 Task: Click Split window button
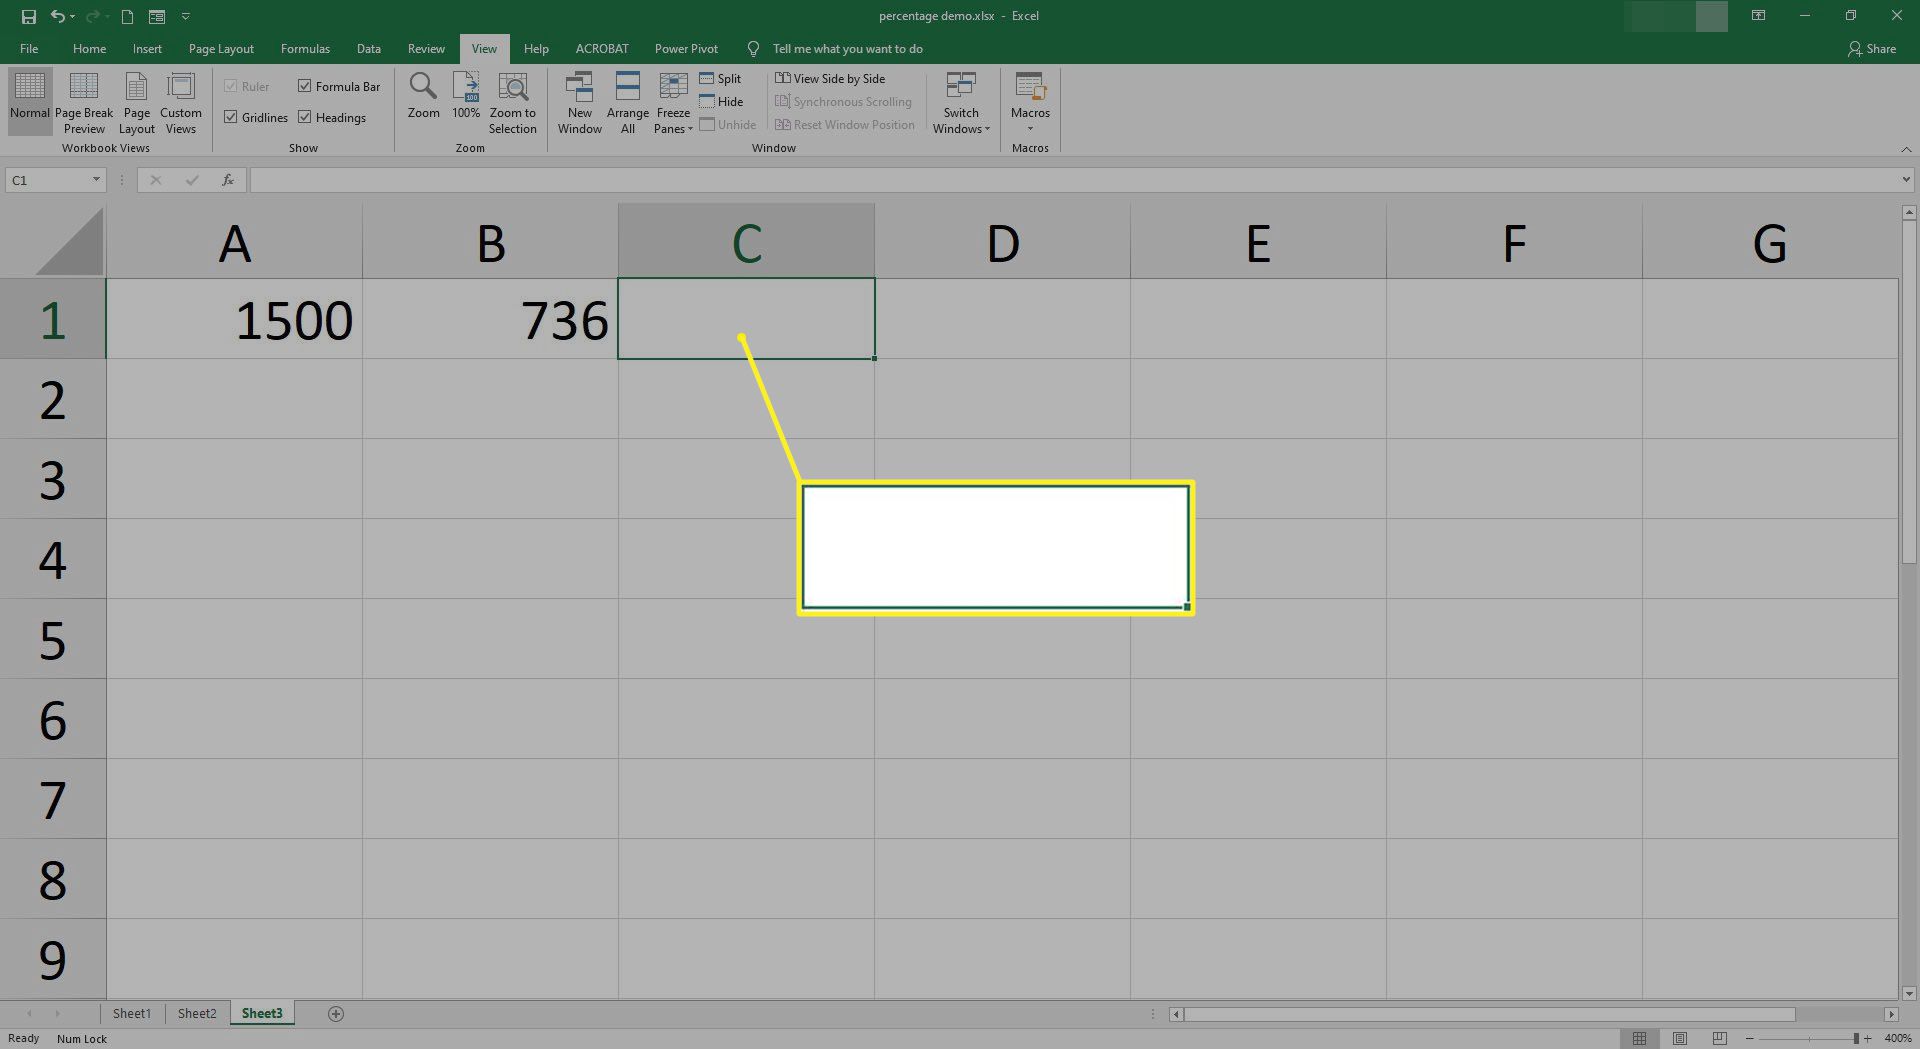click(720, 78)
